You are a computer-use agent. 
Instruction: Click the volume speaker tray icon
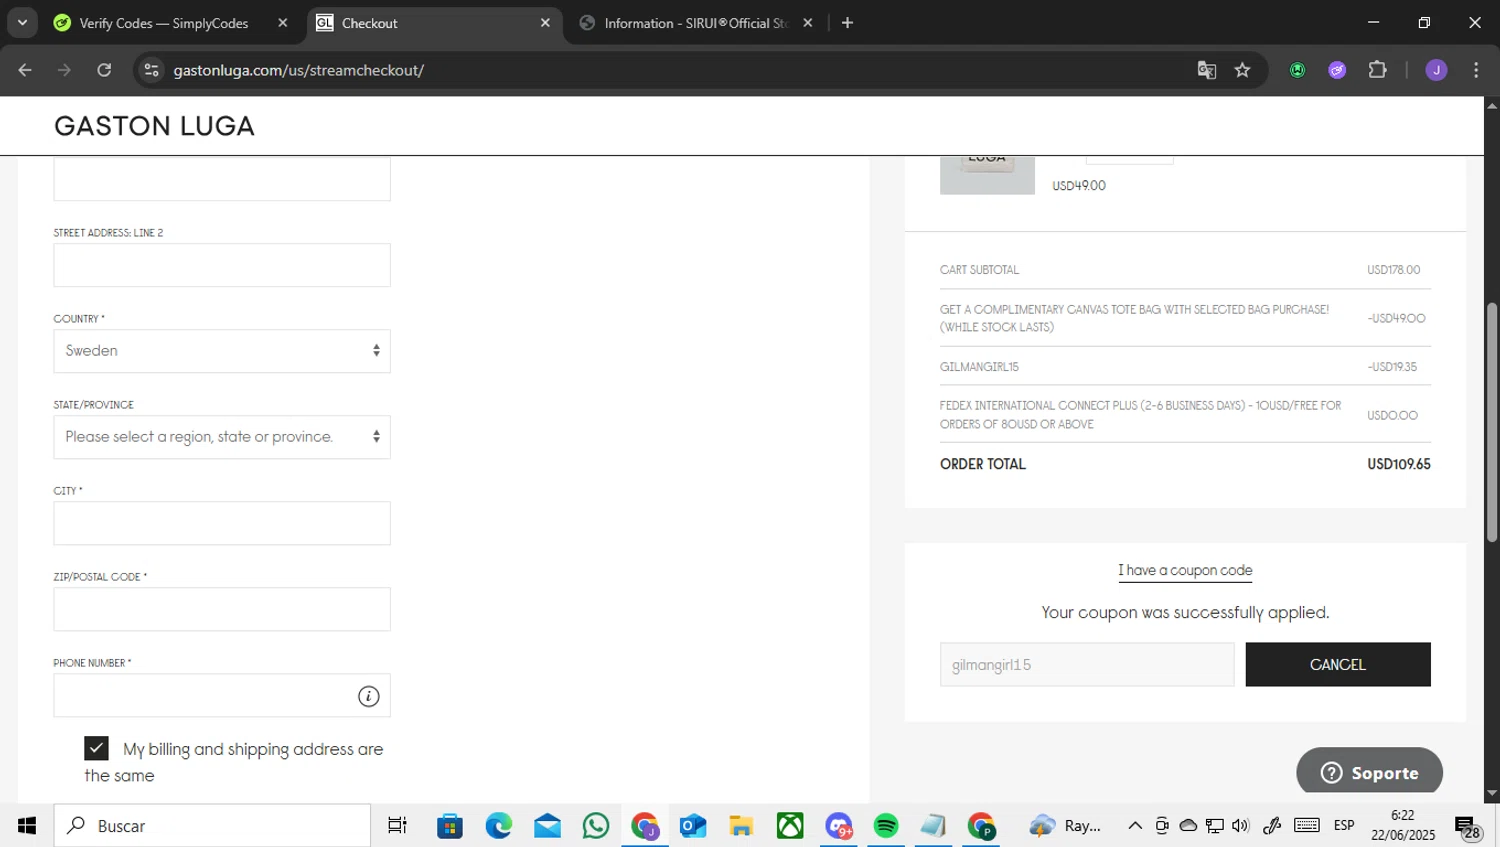1241,825
